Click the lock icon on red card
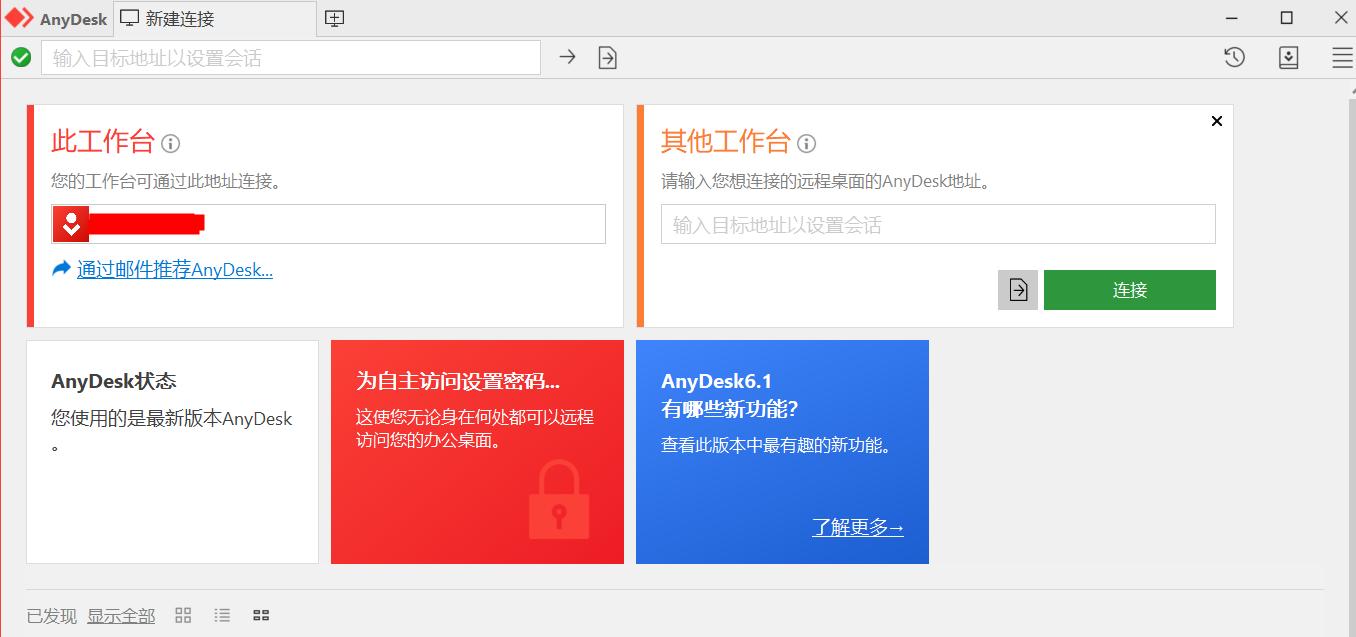Viewport: 1356px width, 637px height. tap(559, 499)
